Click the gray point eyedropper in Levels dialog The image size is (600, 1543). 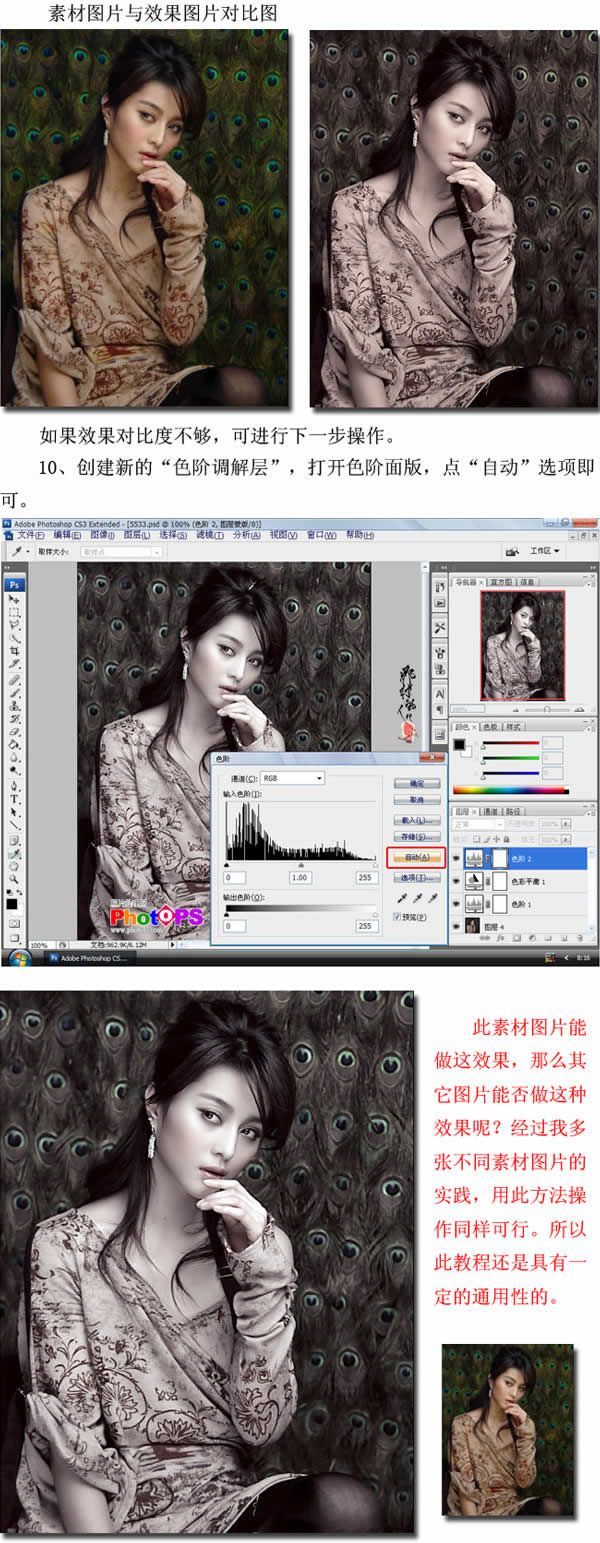(418, 899)
